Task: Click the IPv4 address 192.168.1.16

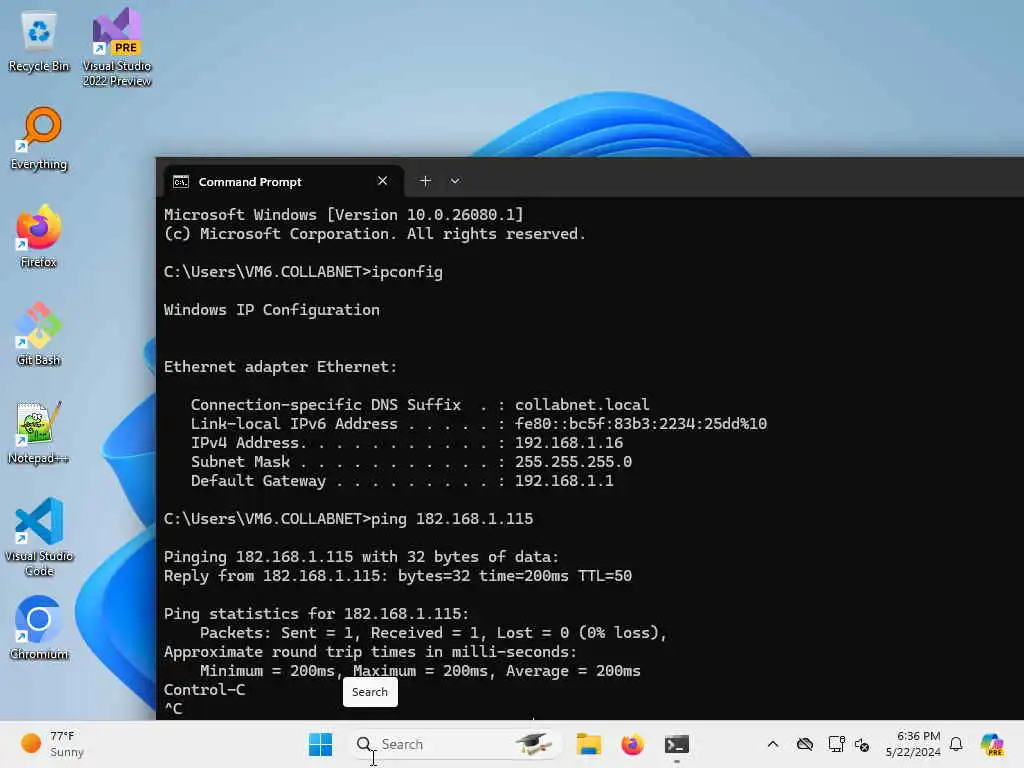Action: 569,443
